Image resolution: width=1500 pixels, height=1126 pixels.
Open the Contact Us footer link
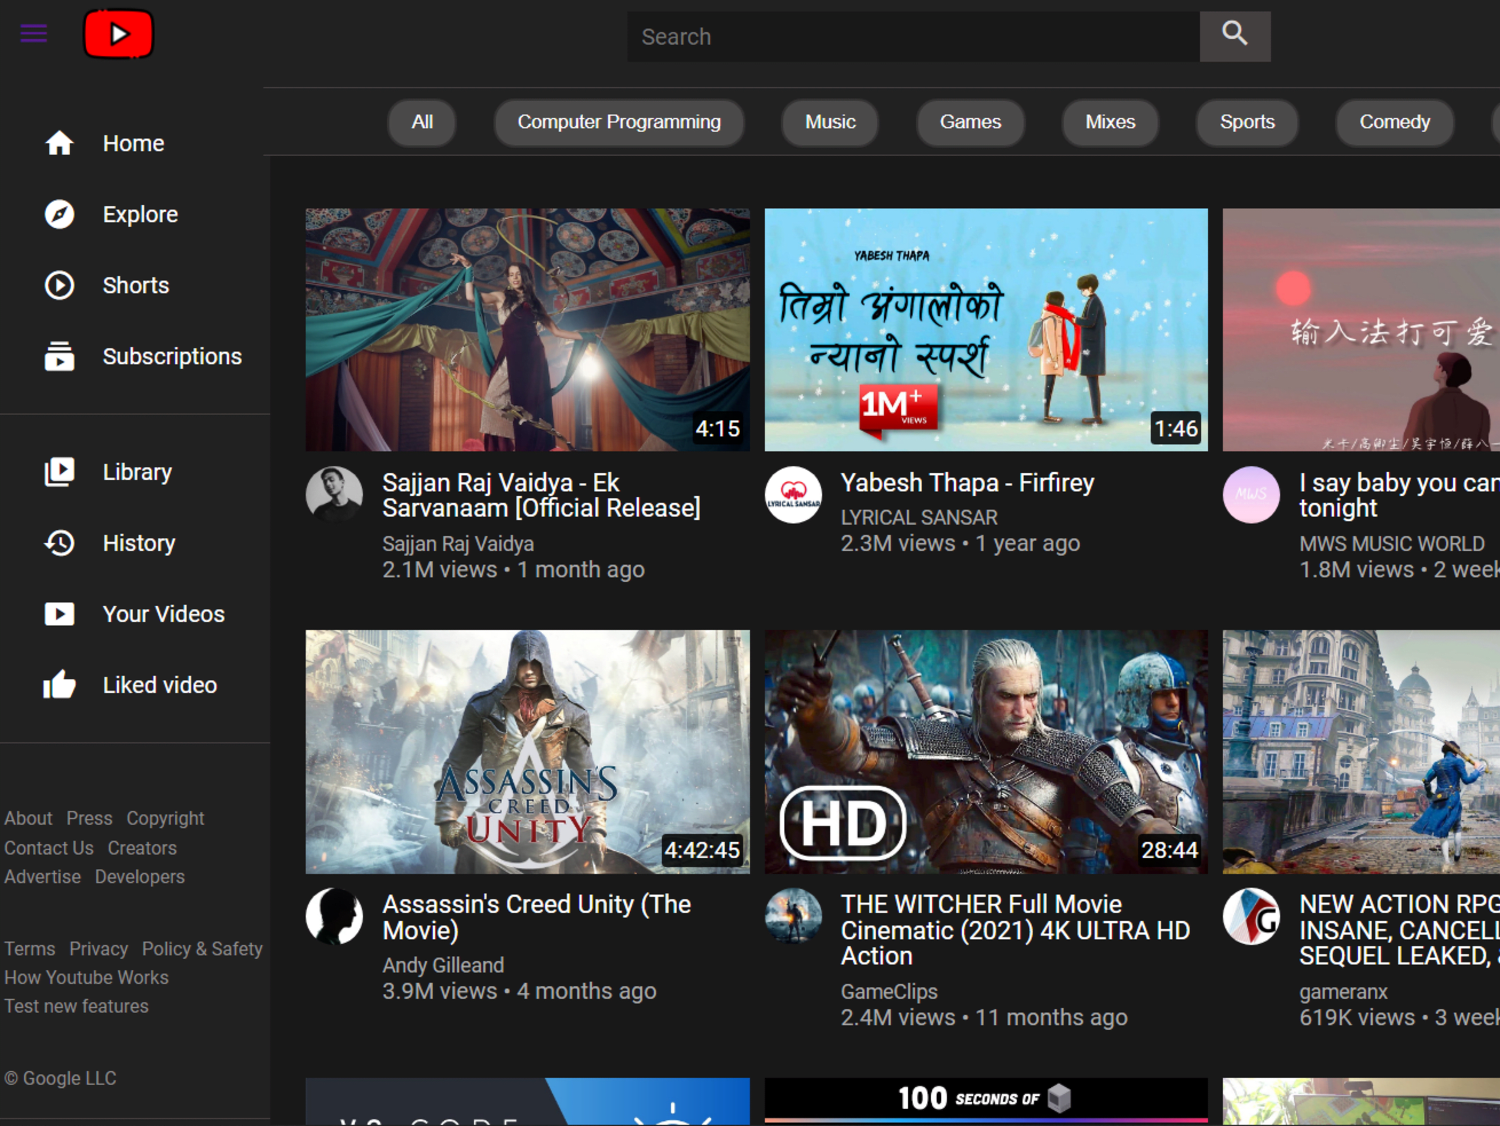pyautogui.click(x=49, y=847)
